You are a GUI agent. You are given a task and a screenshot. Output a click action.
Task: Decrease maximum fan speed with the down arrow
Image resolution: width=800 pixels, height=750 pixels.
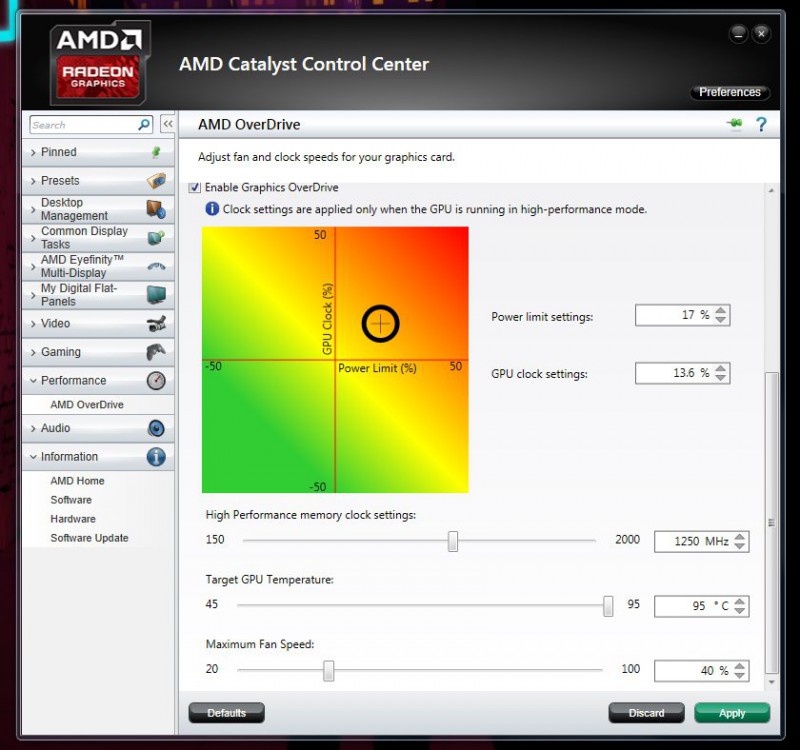click(740, 675)
